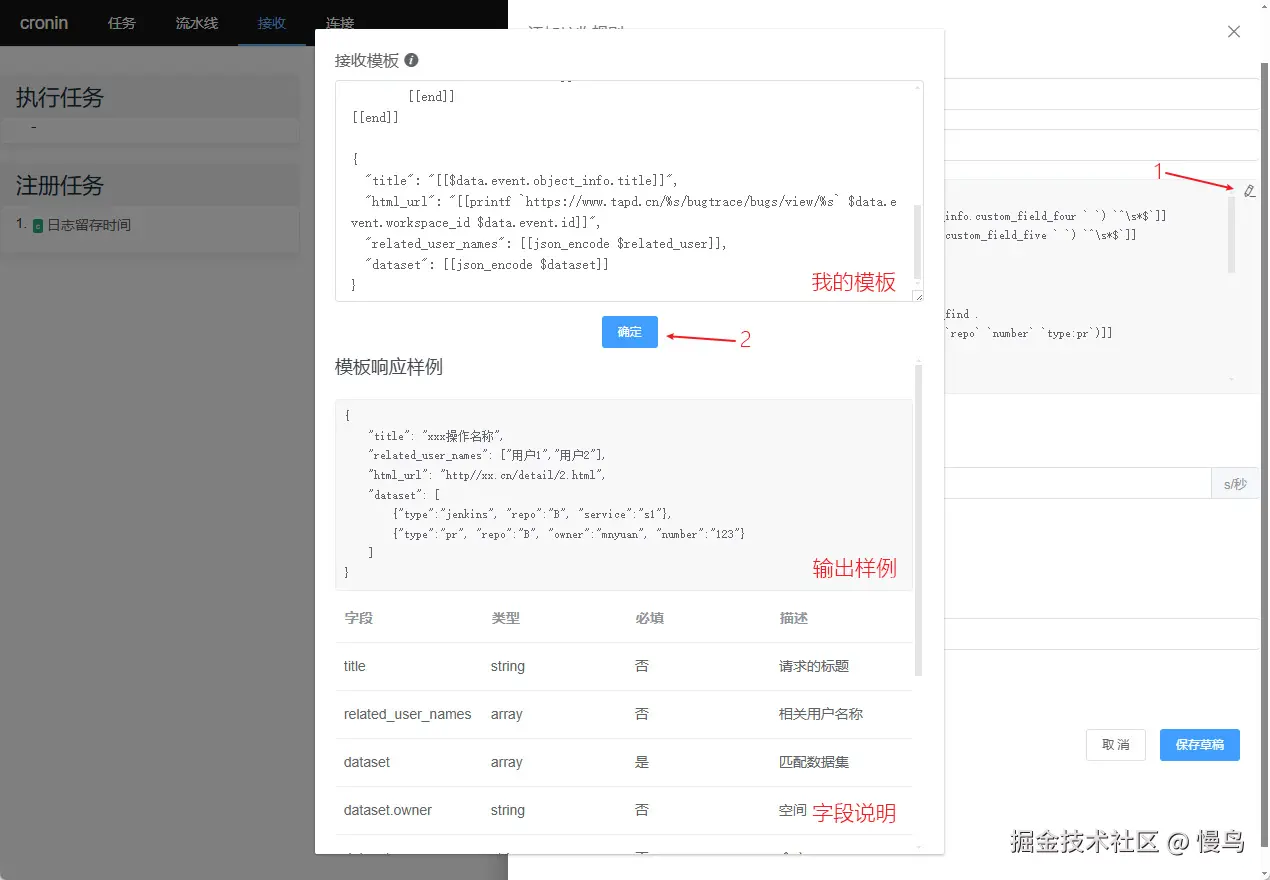This screenshot has width=1270, height=880.
Task: Click the pencil edit icon on the template preview
Action: tap(1249, 190)
